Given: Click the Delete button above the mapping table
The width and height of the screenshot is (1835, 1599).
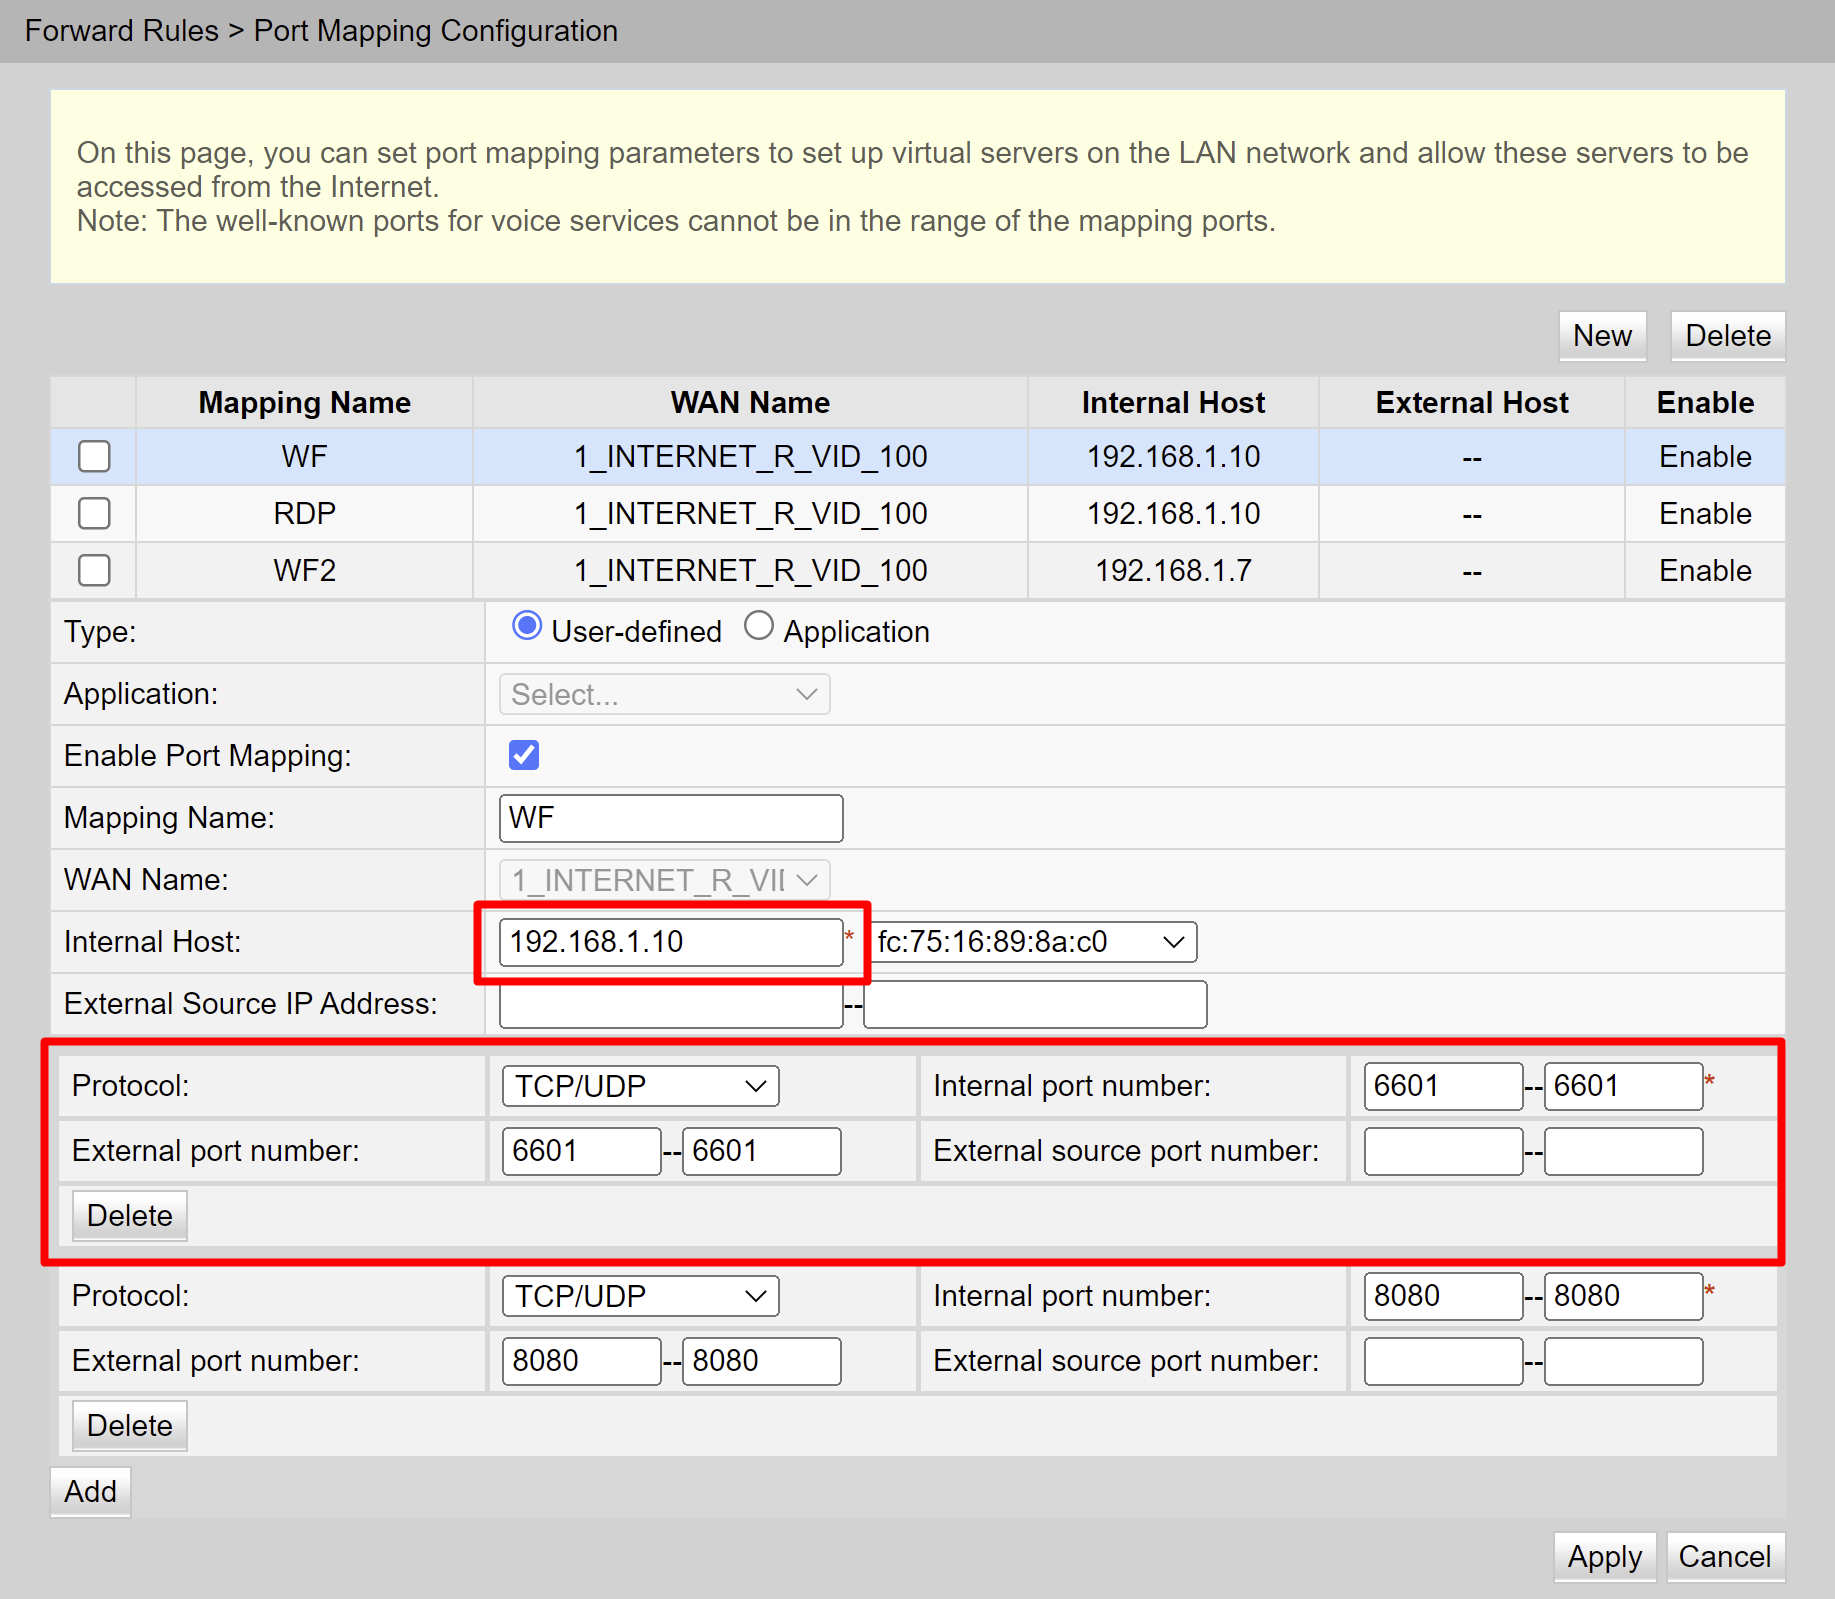Looking at the screenshot, I should click(1727, 336).
